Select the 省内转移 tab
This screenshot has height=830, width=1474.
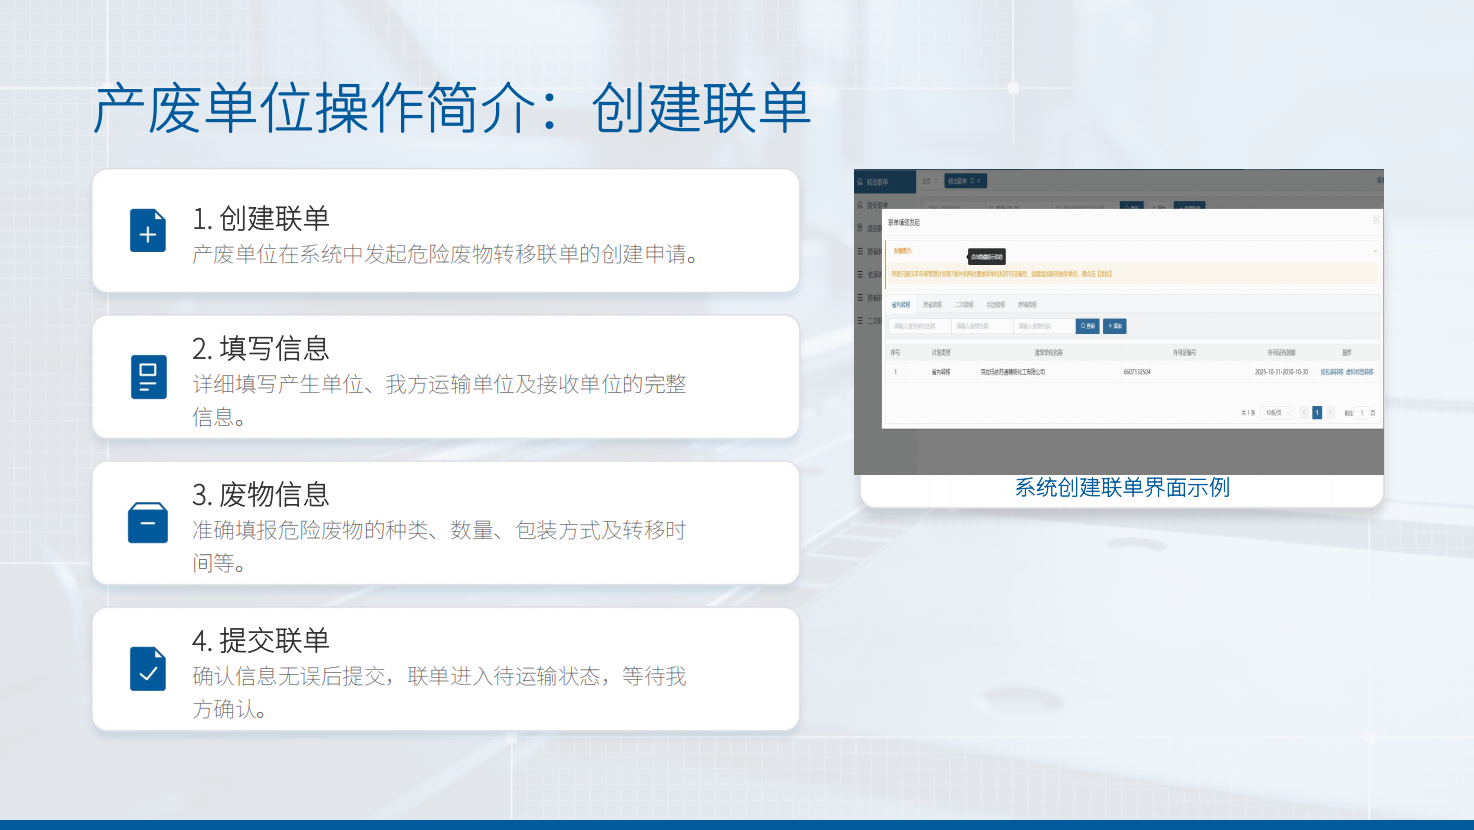(901, 305)
